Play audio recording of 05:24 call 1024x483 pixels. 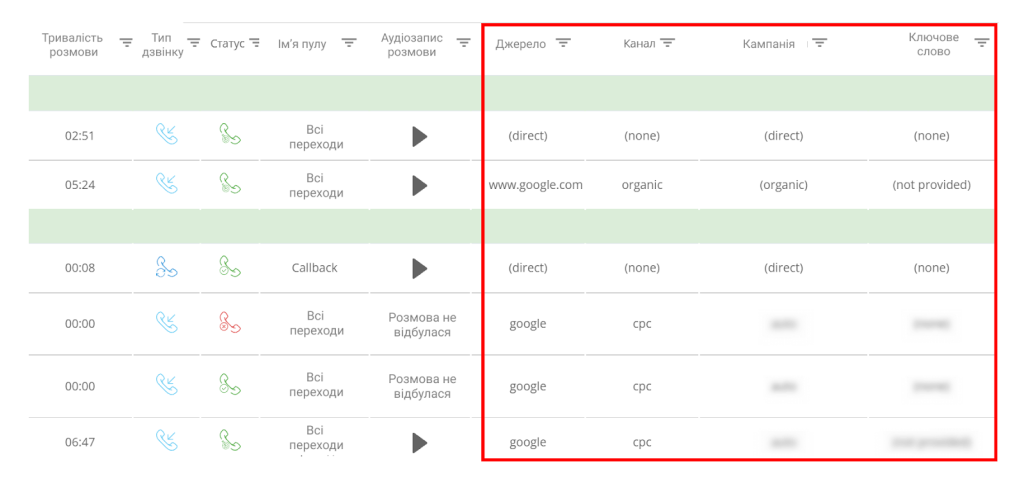click(419, 185)
